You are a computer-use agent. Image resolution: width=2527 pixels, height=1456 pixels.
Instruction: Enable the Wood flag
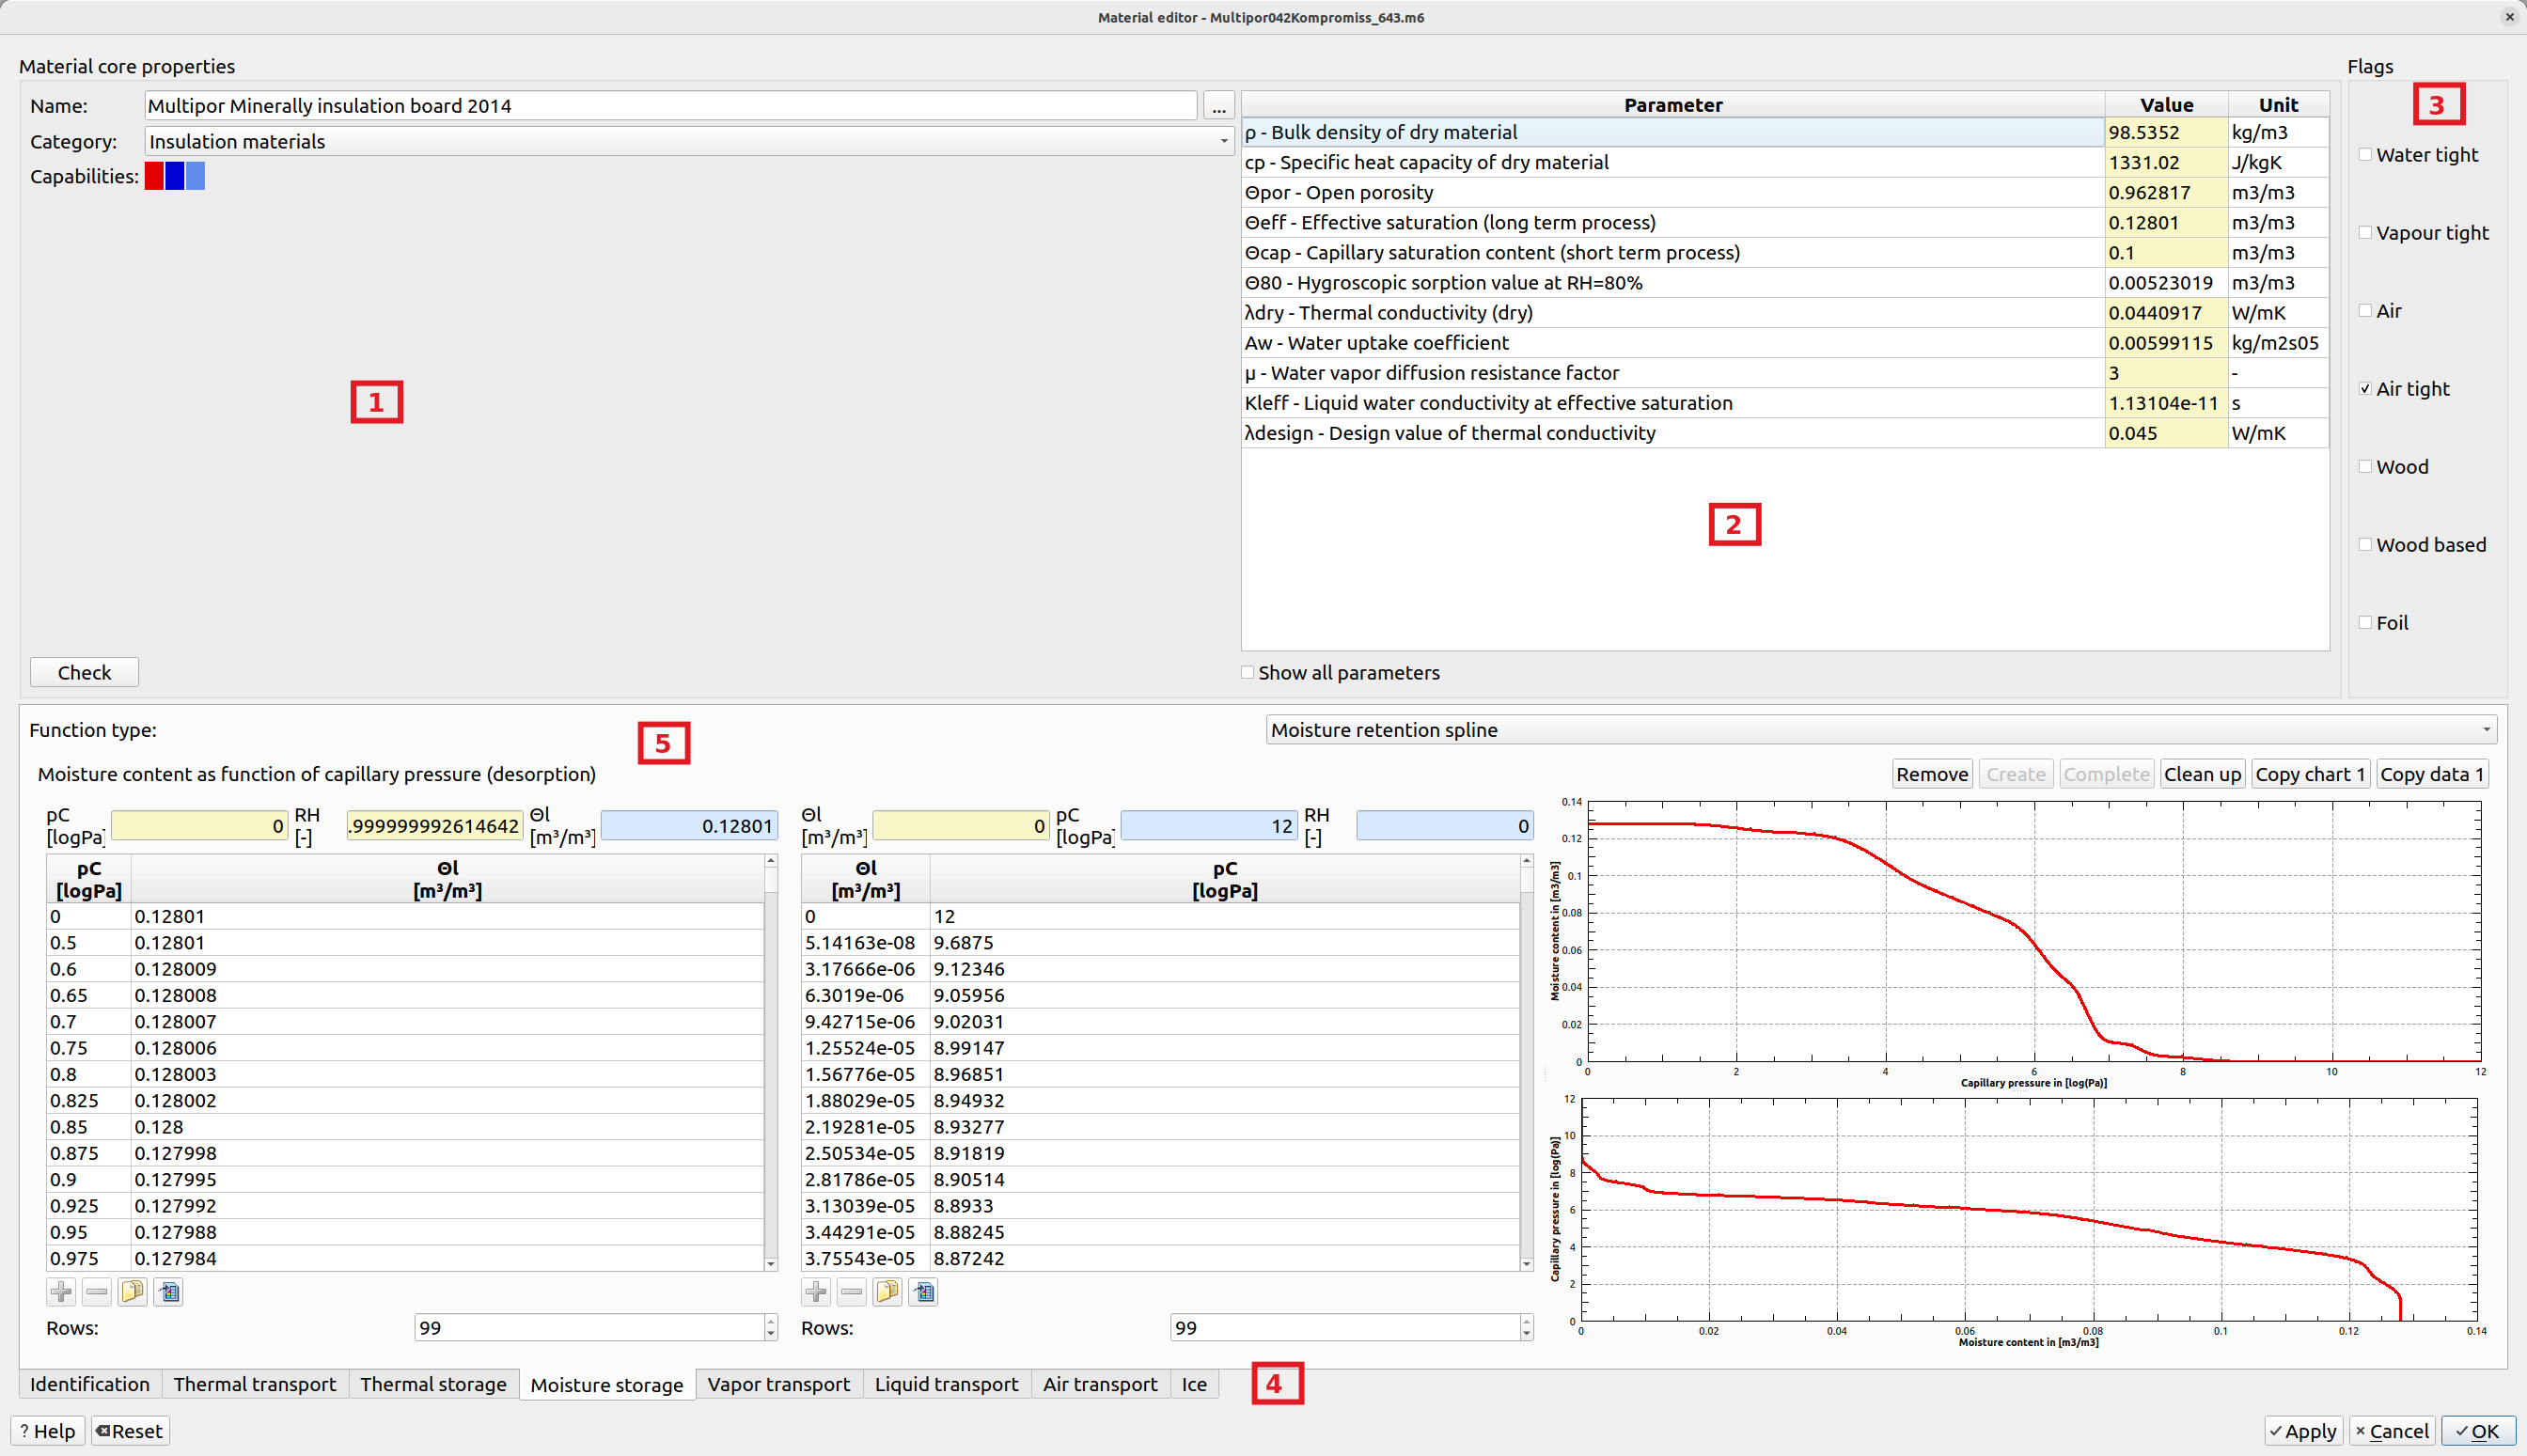click(2365, 467)
